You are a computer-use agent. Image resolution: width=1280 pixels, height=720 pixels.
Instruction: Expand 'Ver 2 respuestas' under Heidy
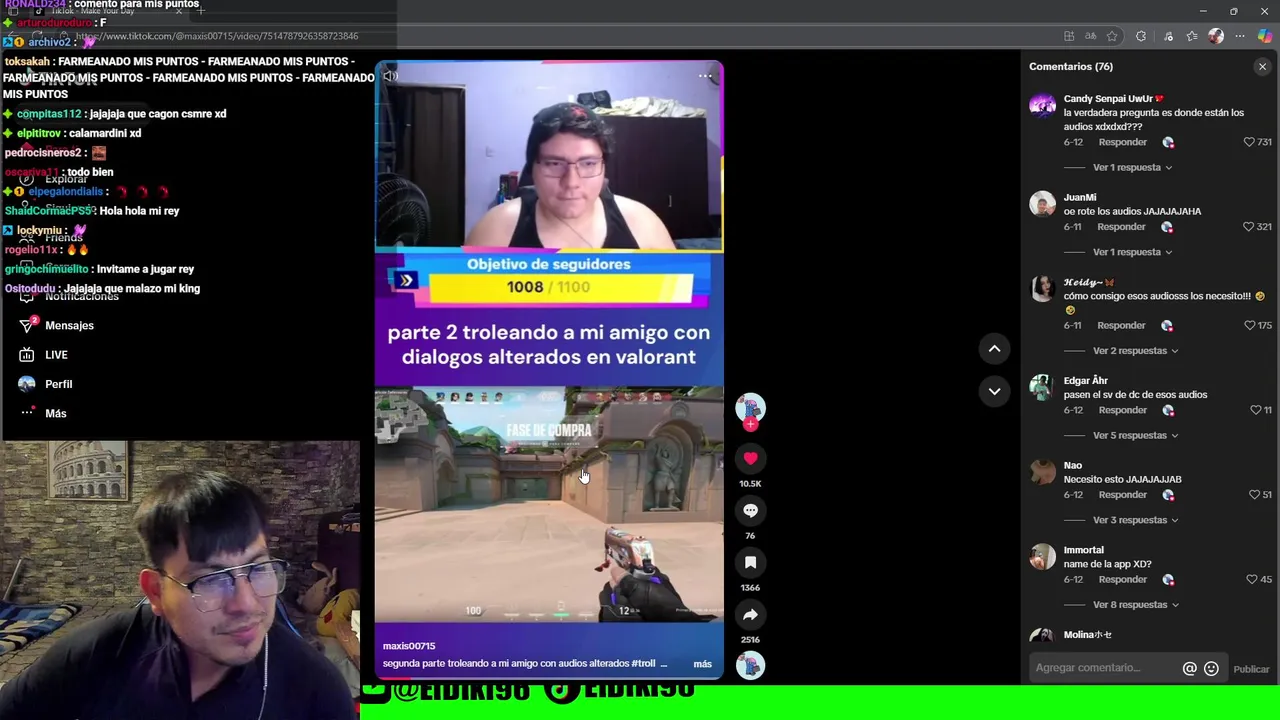pyautogui.click(x=1135, y=351)
